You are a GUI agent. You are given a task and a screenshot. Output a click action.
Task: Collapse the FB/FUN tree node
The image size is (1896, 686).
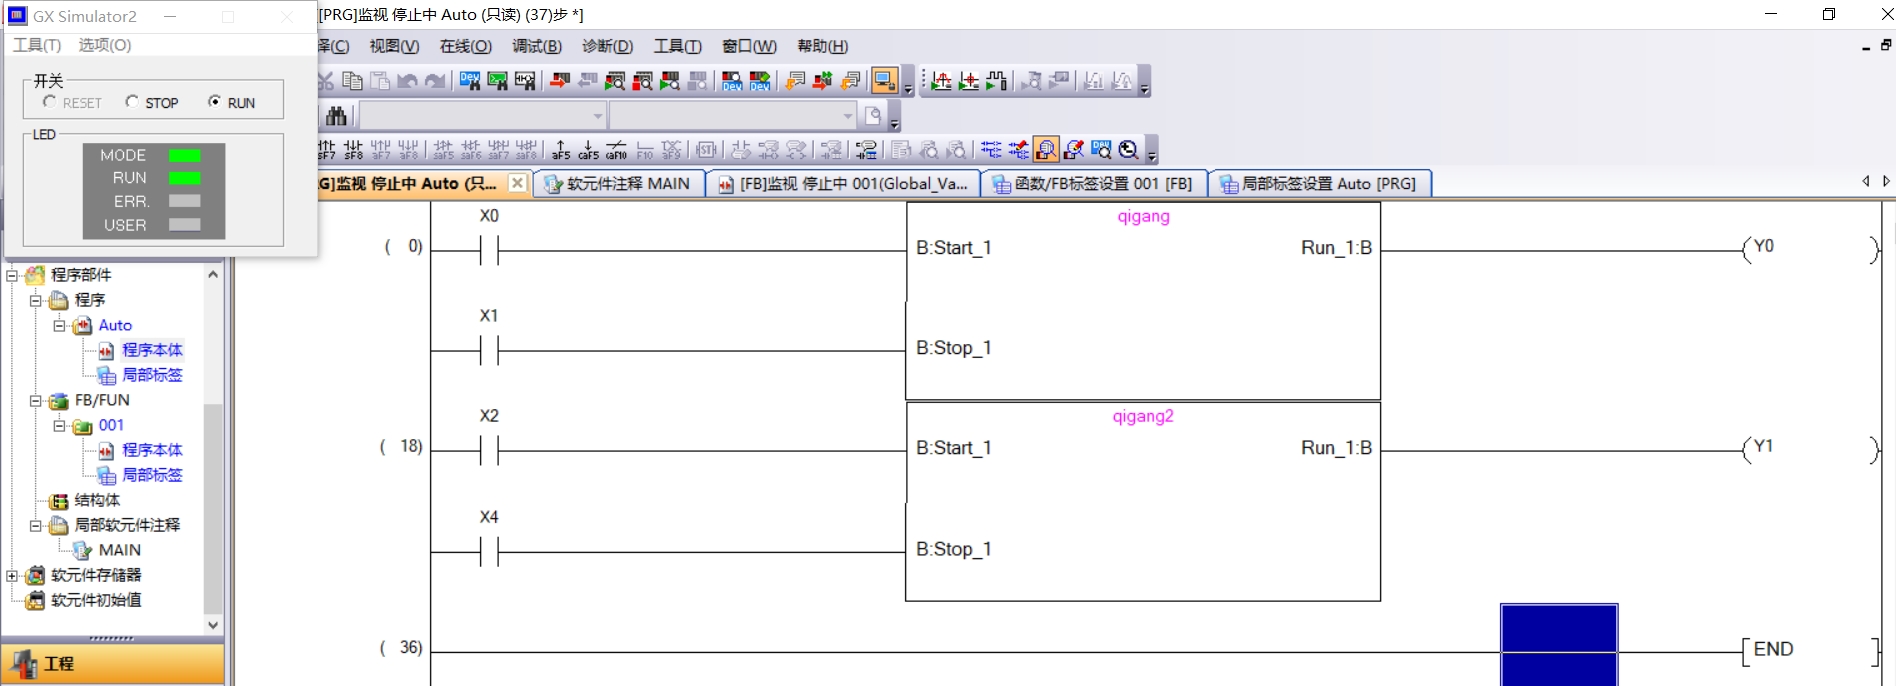(36, 401)
